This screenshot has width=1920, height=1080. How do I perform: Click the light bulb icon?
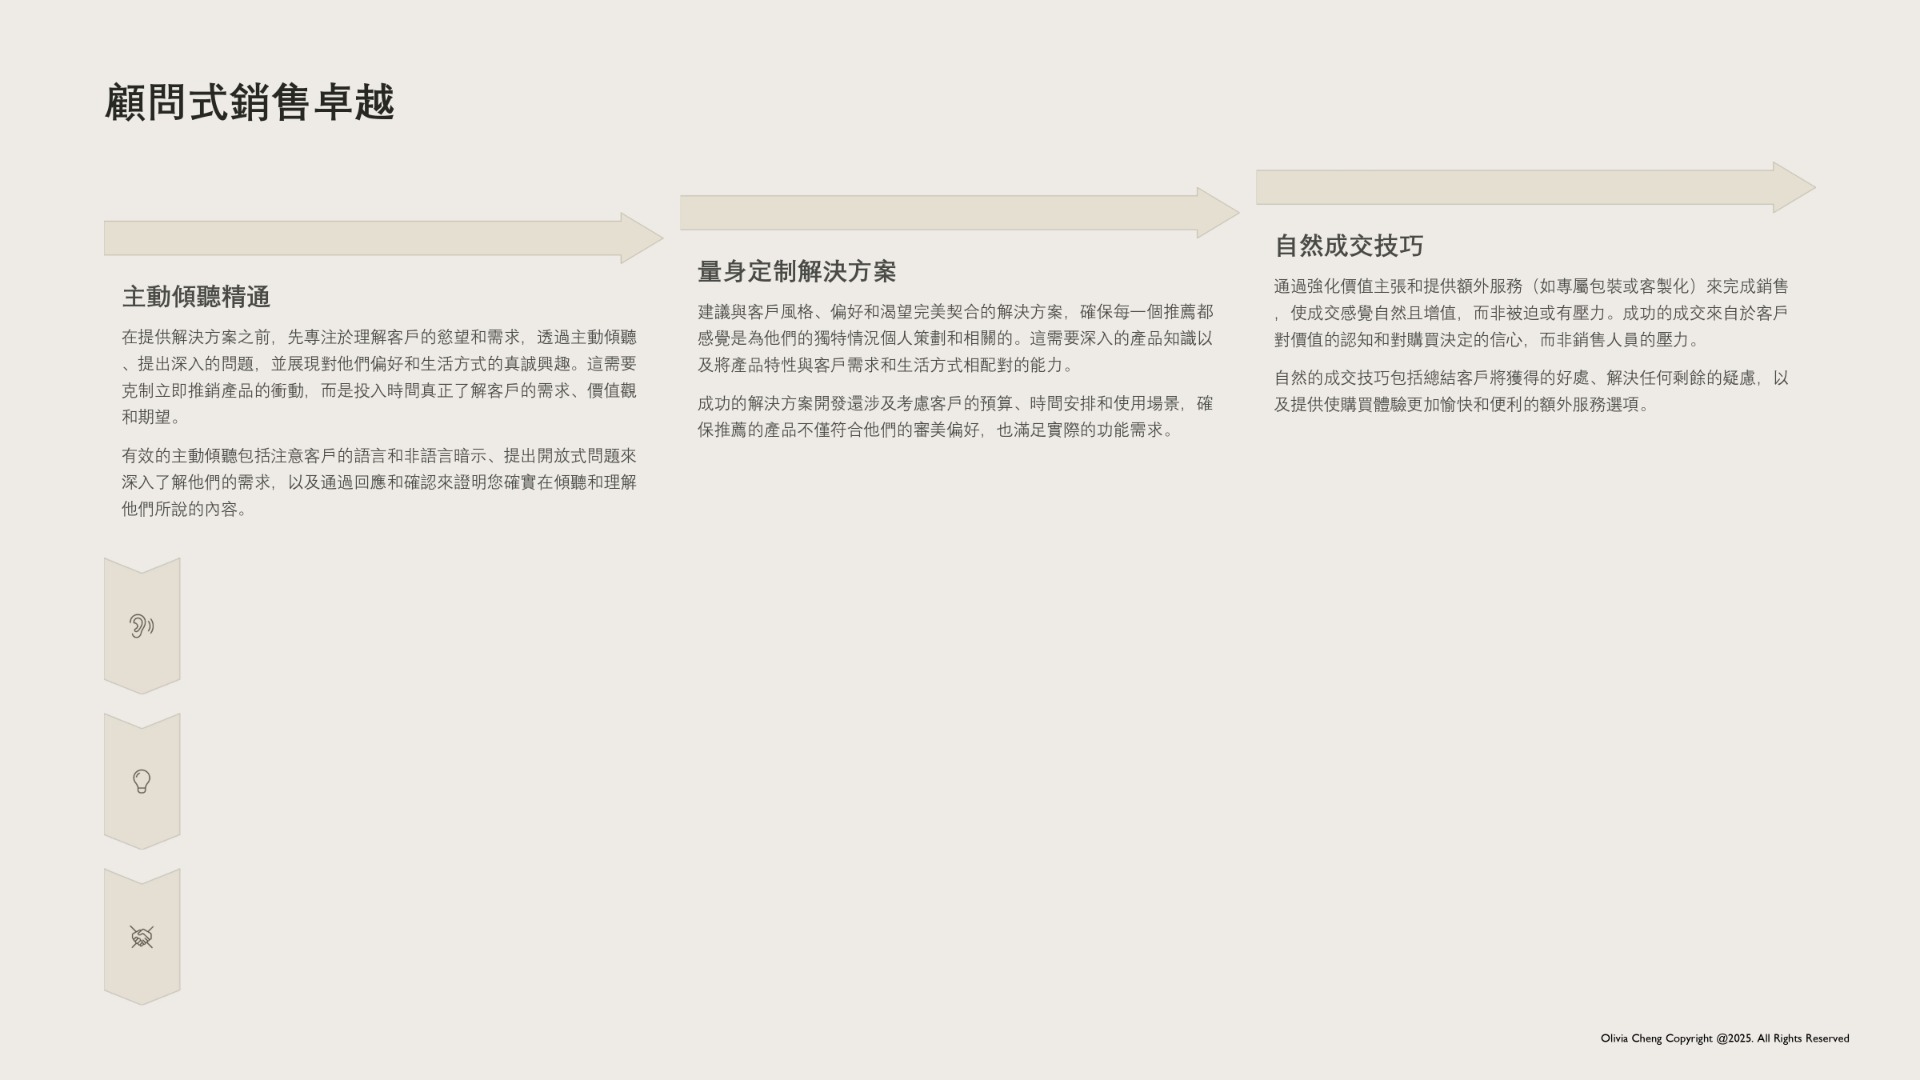pyautogui.click(x=141, y=781)
